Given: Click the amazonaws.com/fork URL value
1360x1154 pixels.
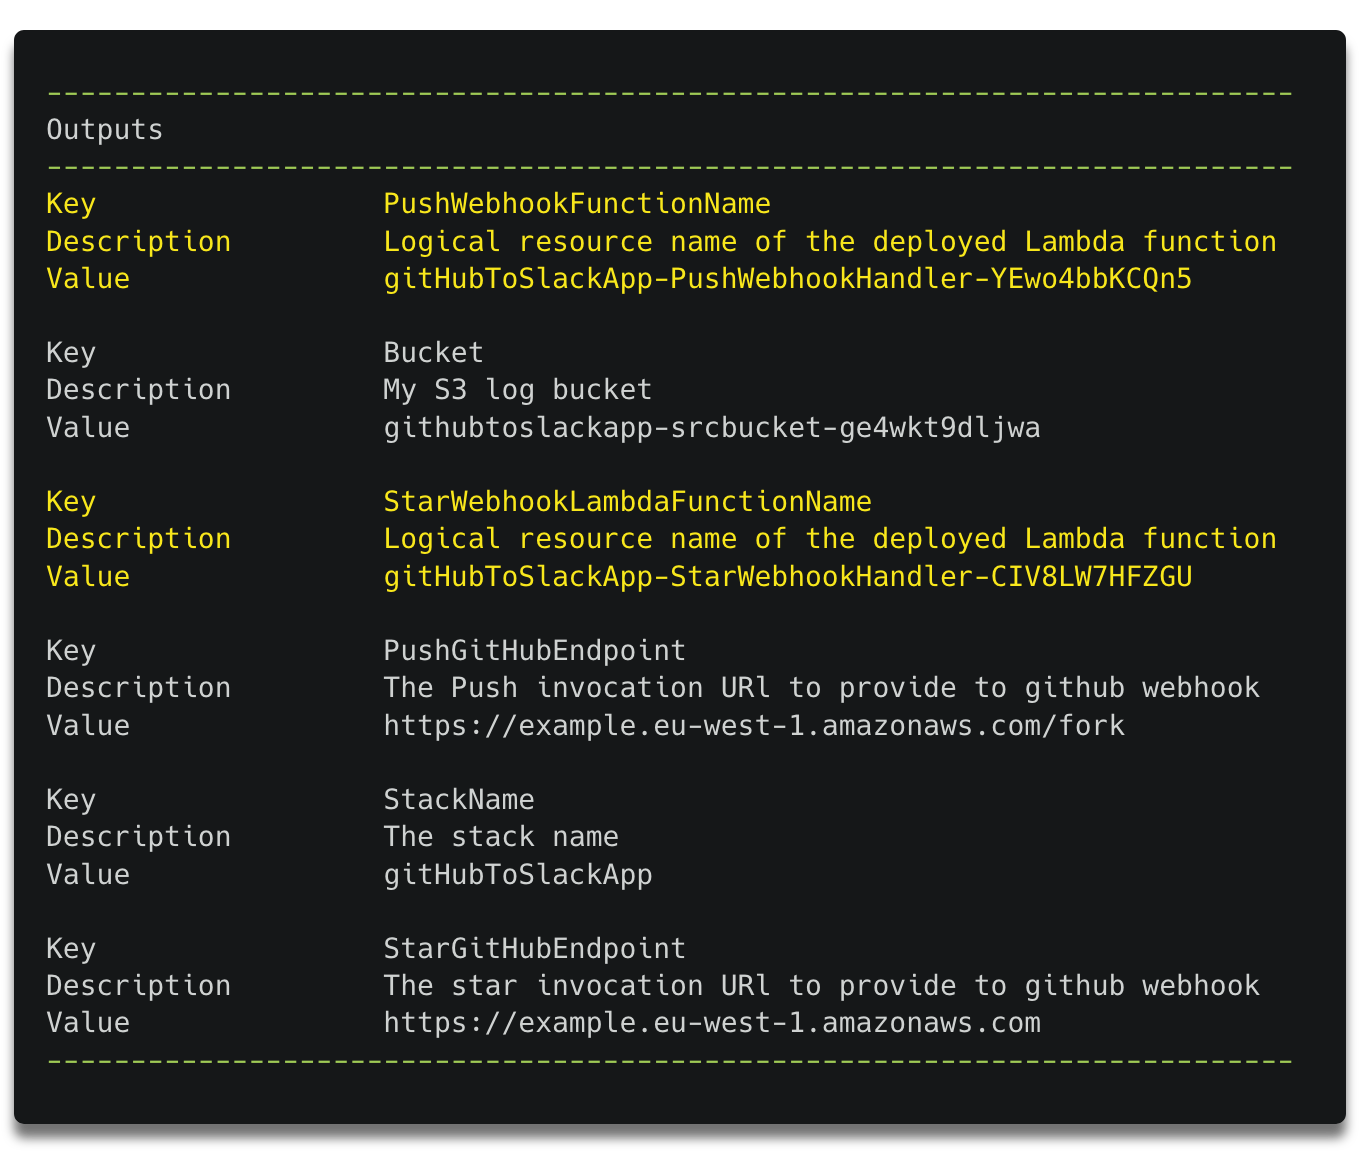Looking at the screenshot, I should [754, 726].
